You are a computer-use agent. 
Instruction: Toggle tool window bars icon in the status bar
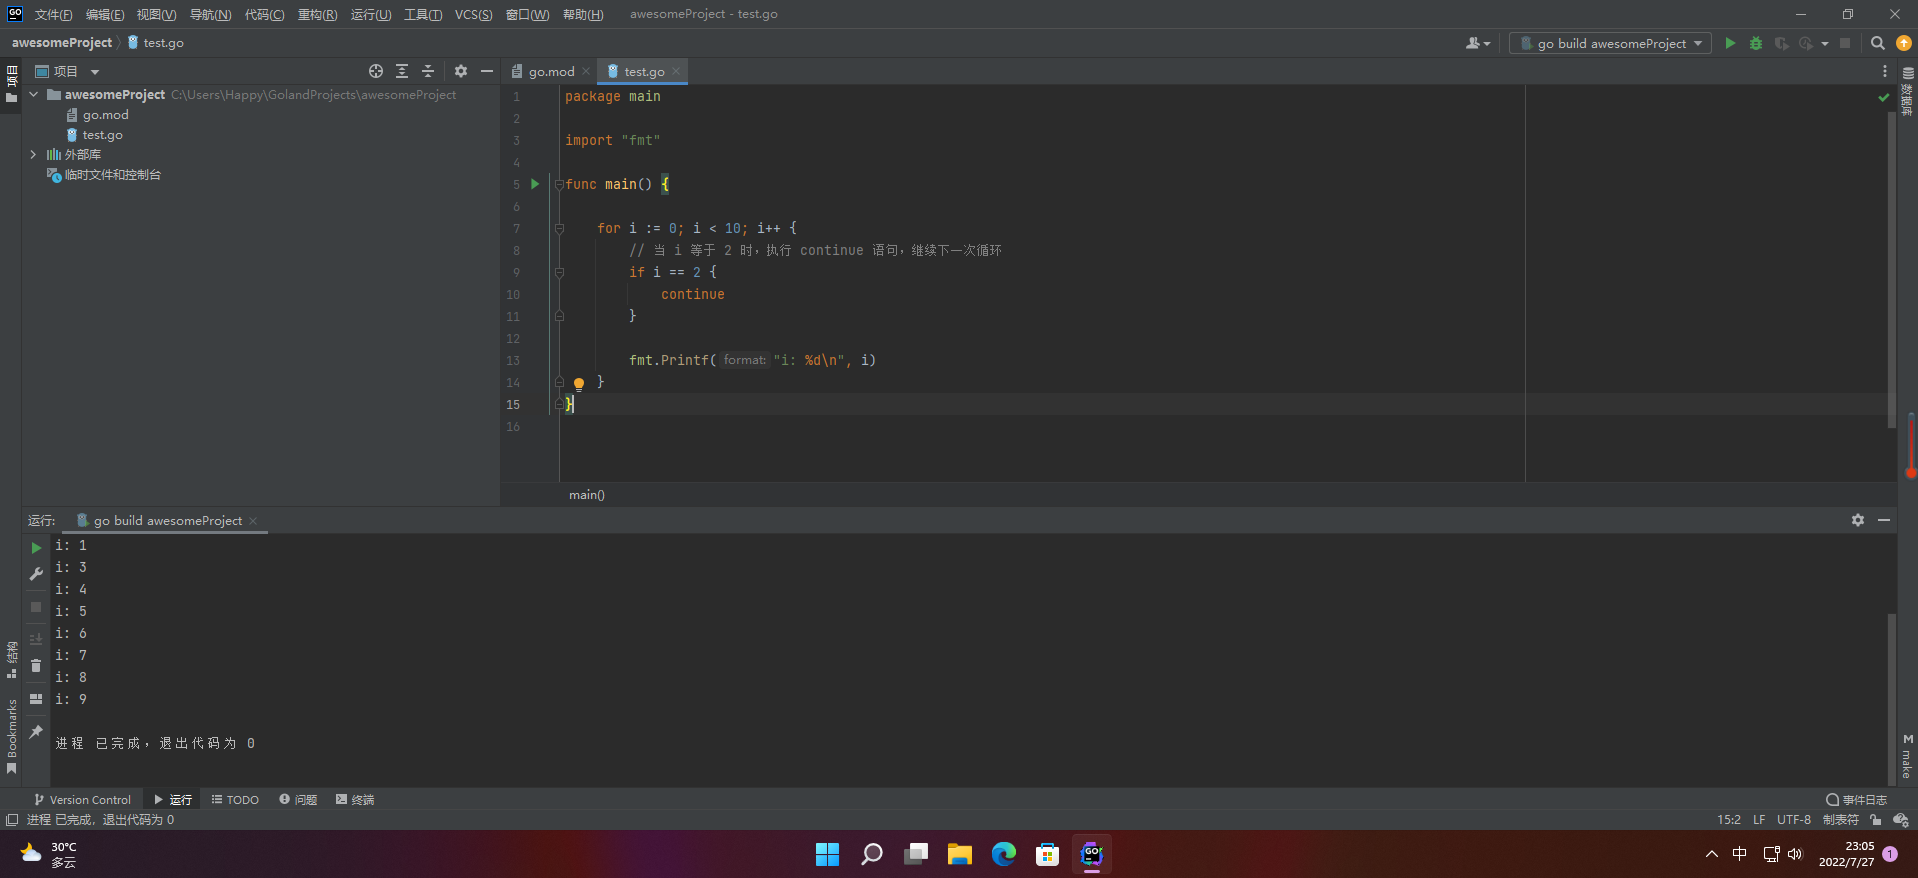tap(12, 820)
